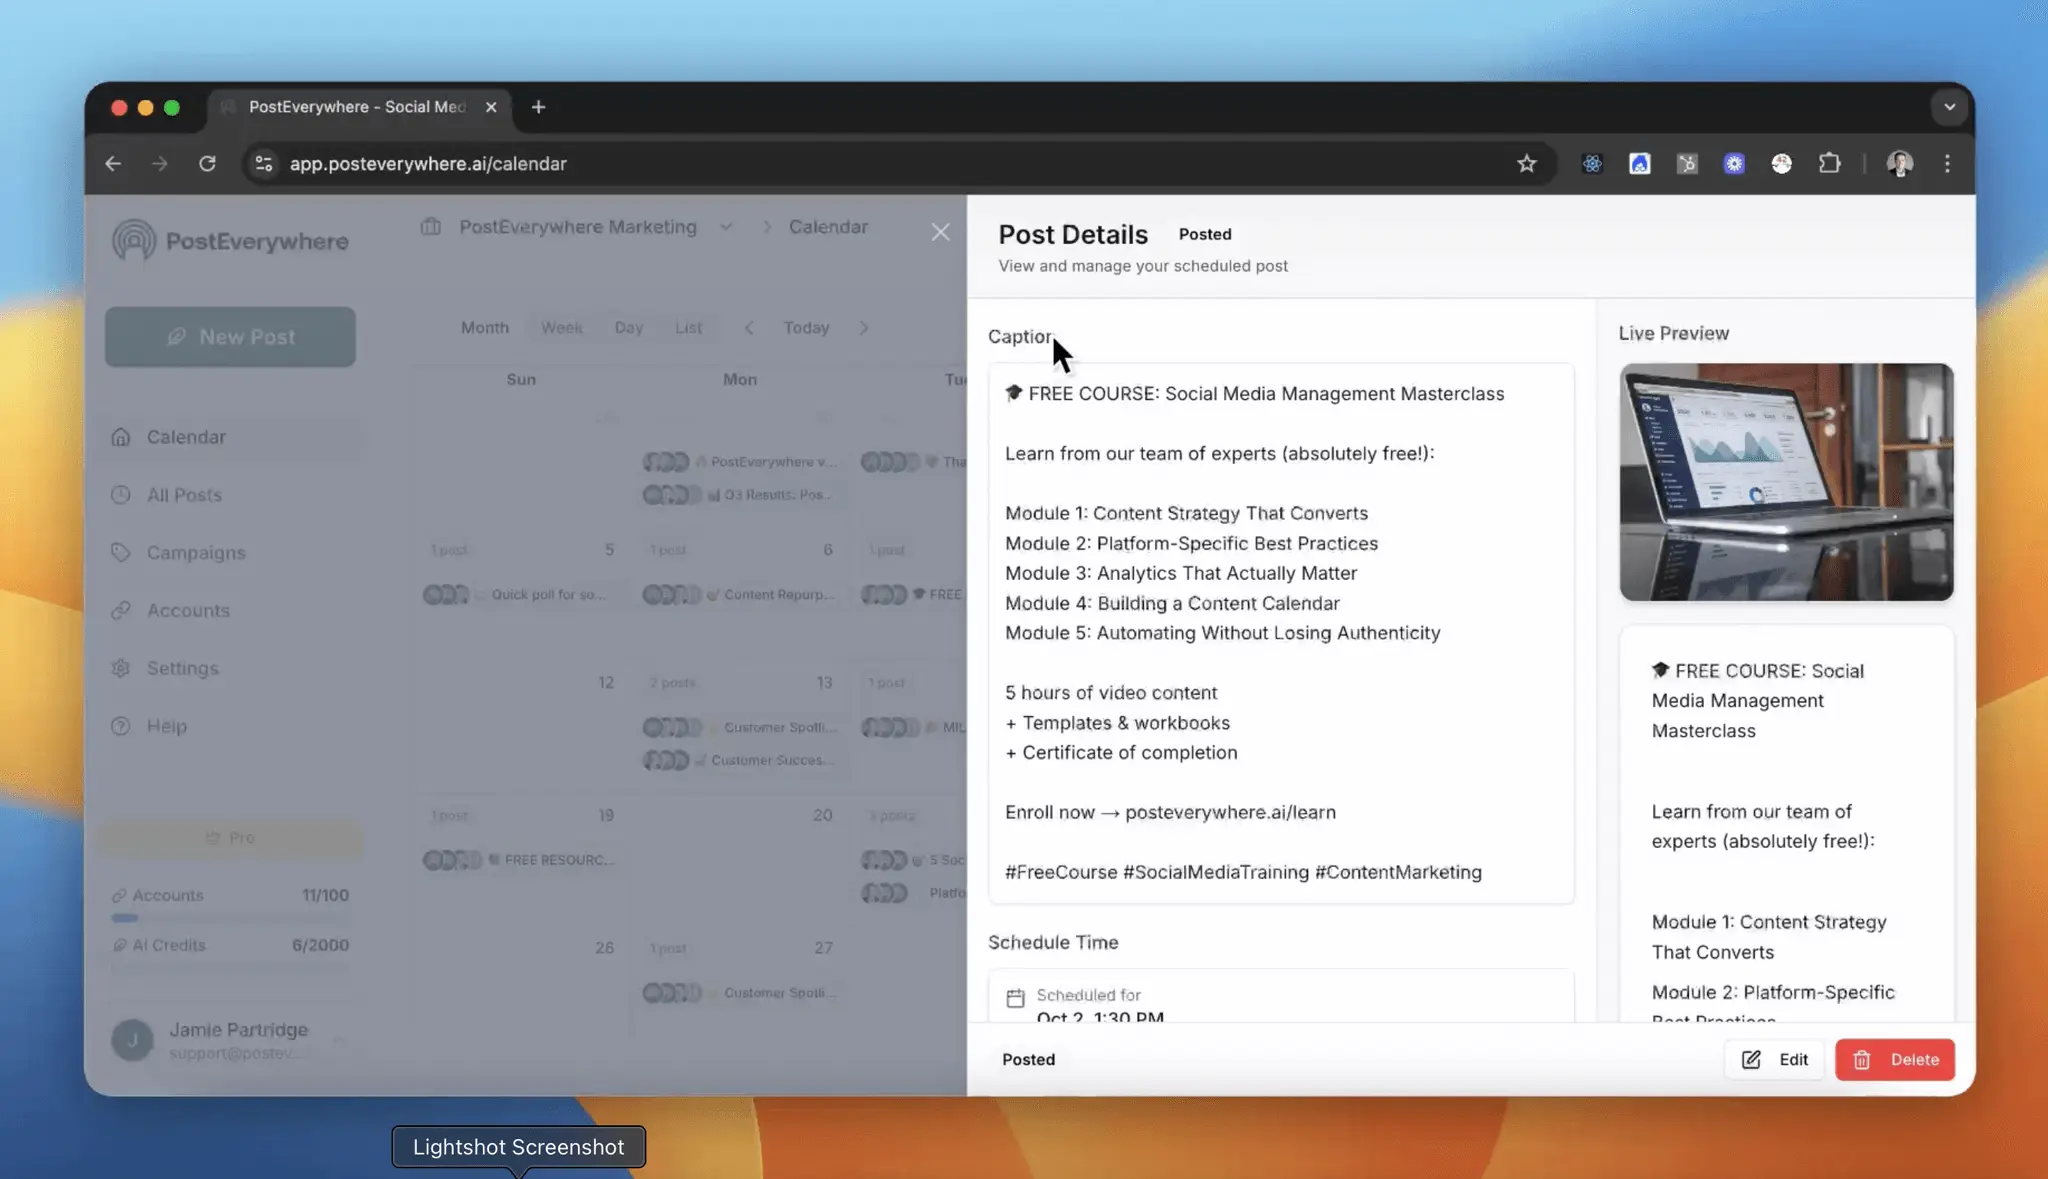Click the AI Credits usage bar

click(230, 966)
